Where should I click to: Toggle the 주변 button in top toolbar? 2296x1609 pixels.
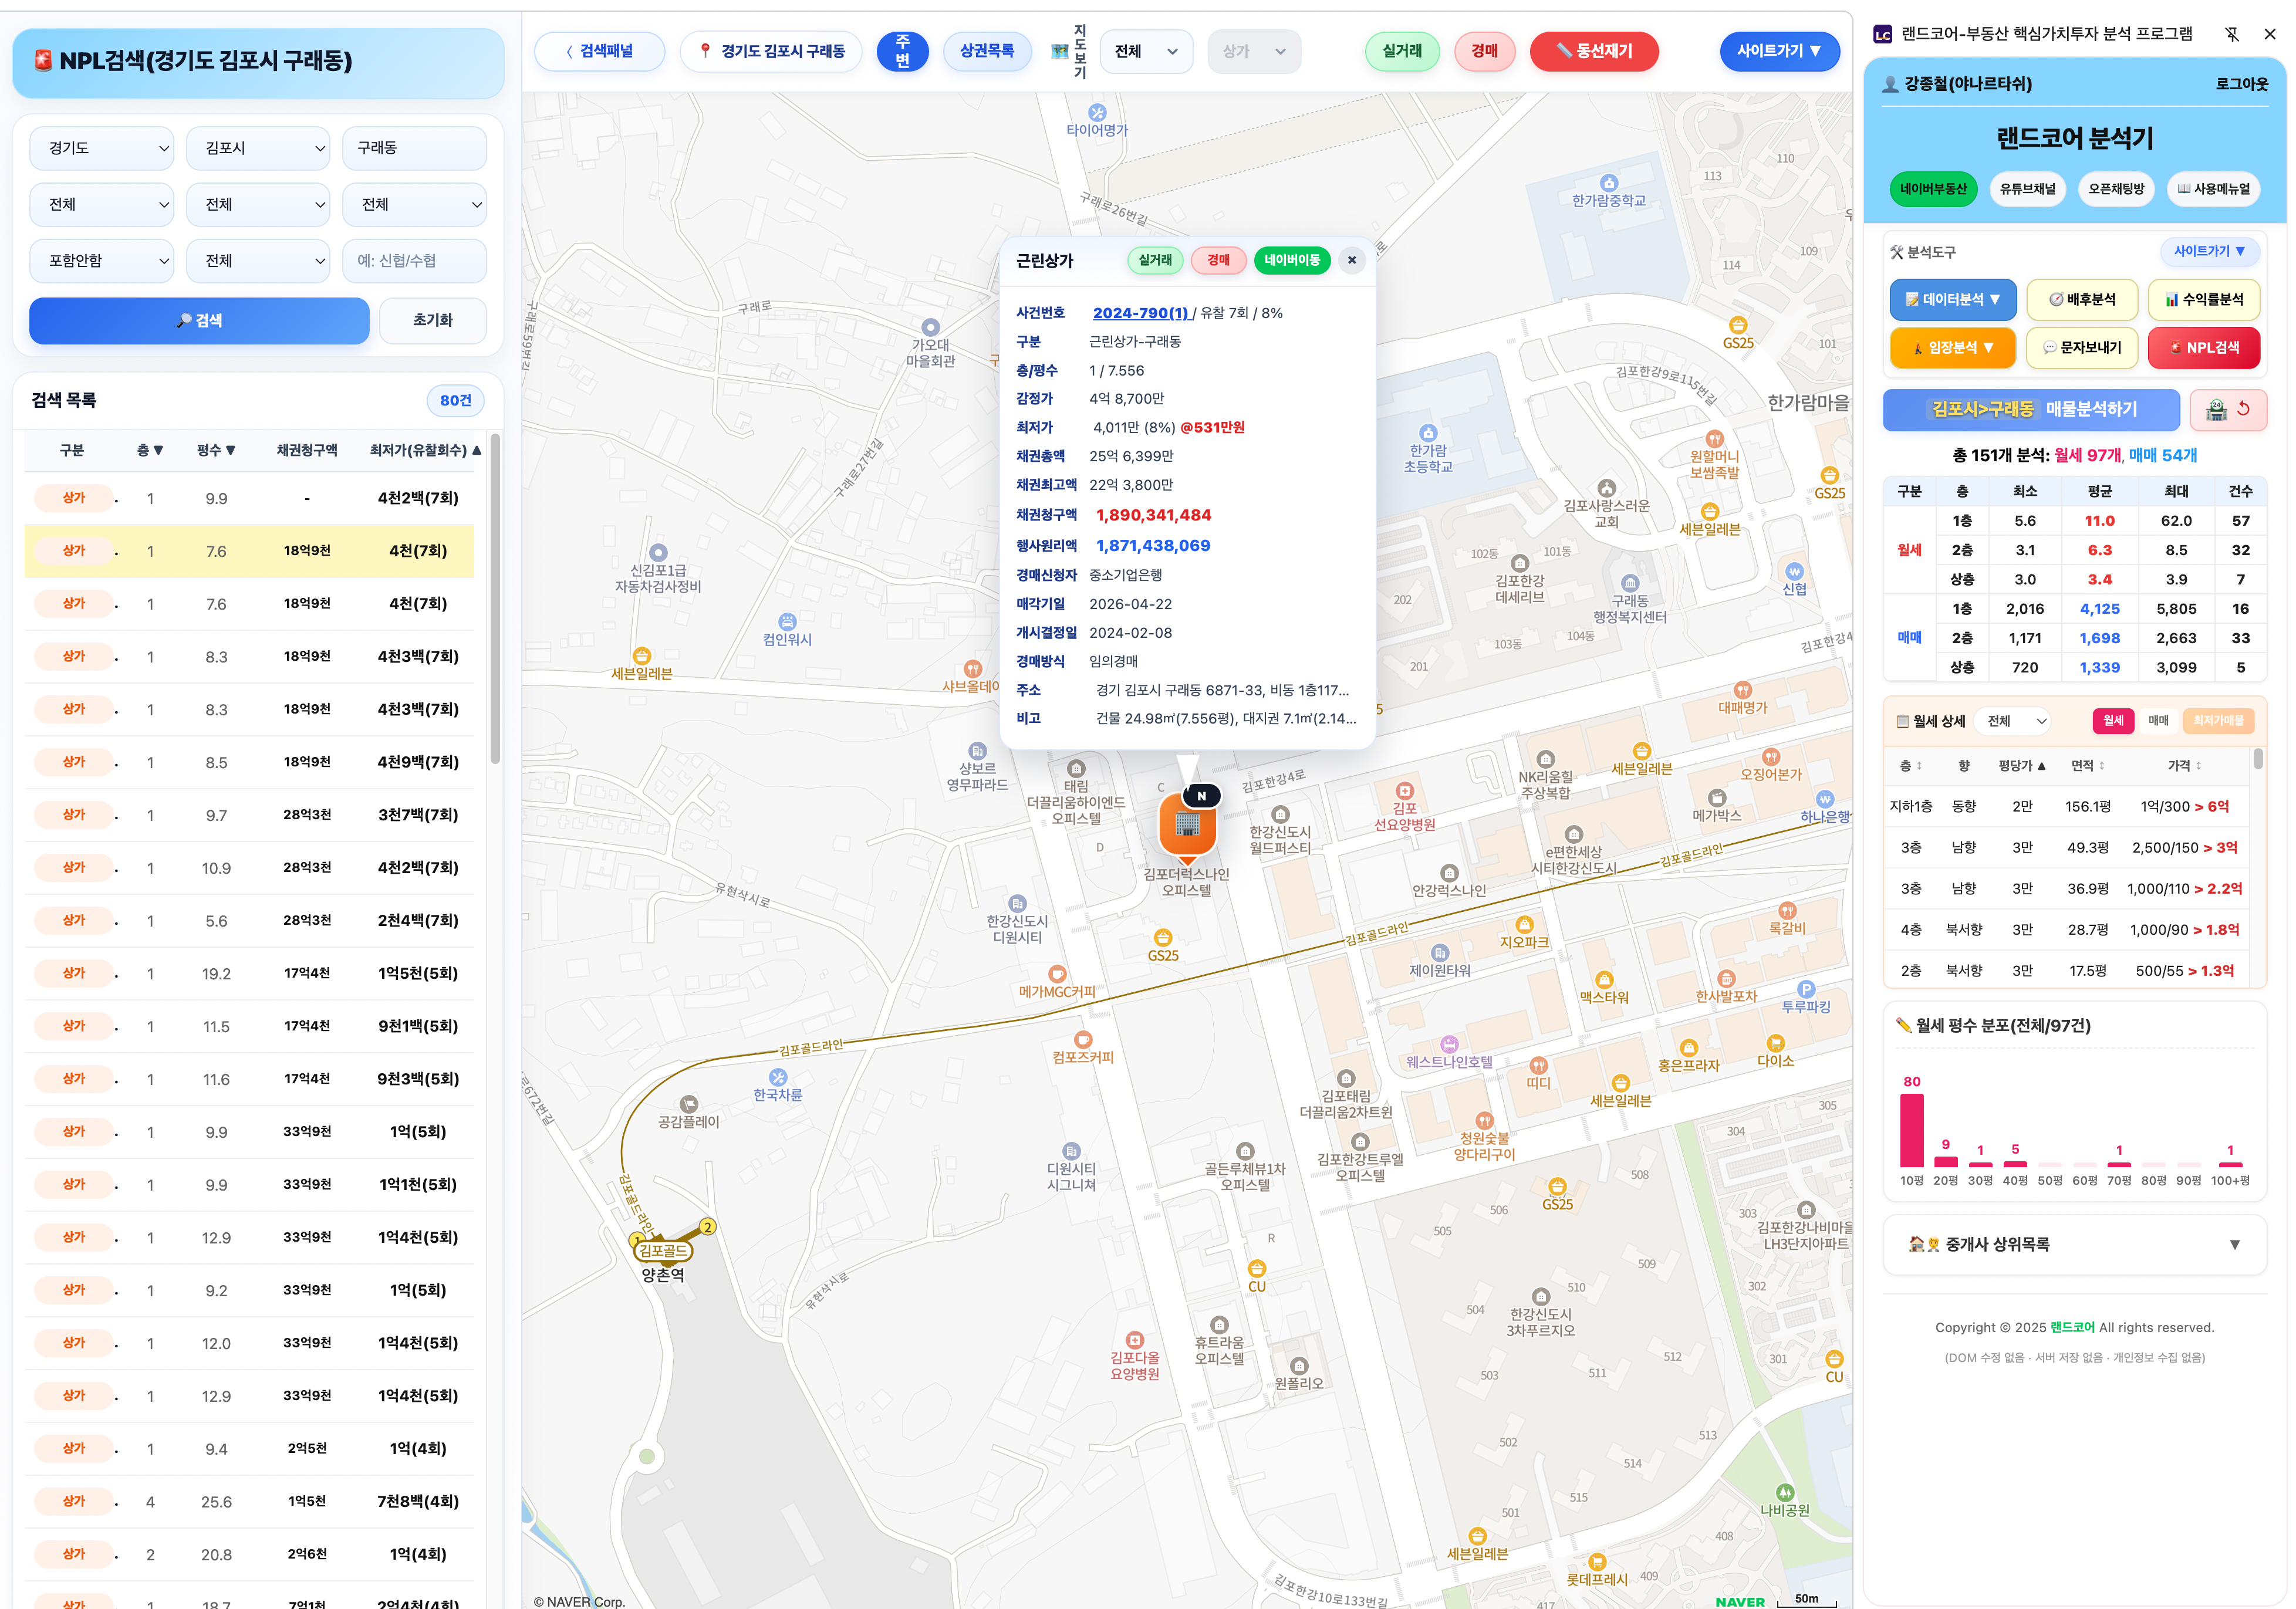click(902, 51)
